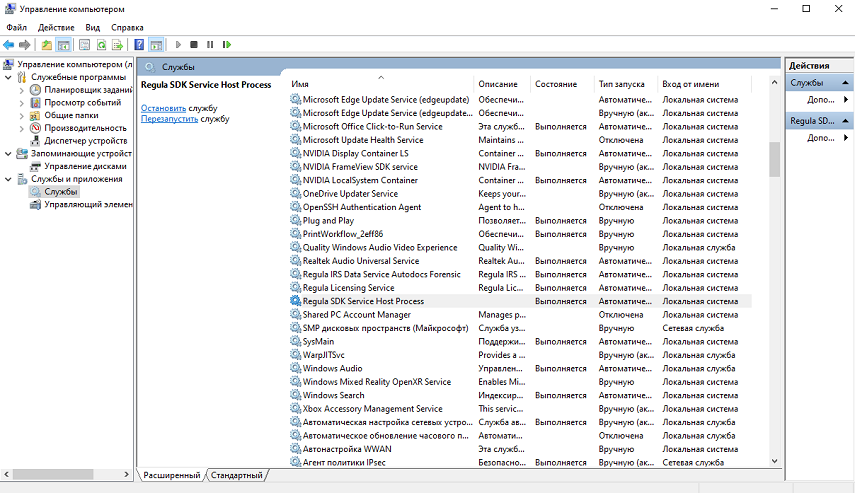
Task: Open the Вид menu
Action: pos(93,27)
